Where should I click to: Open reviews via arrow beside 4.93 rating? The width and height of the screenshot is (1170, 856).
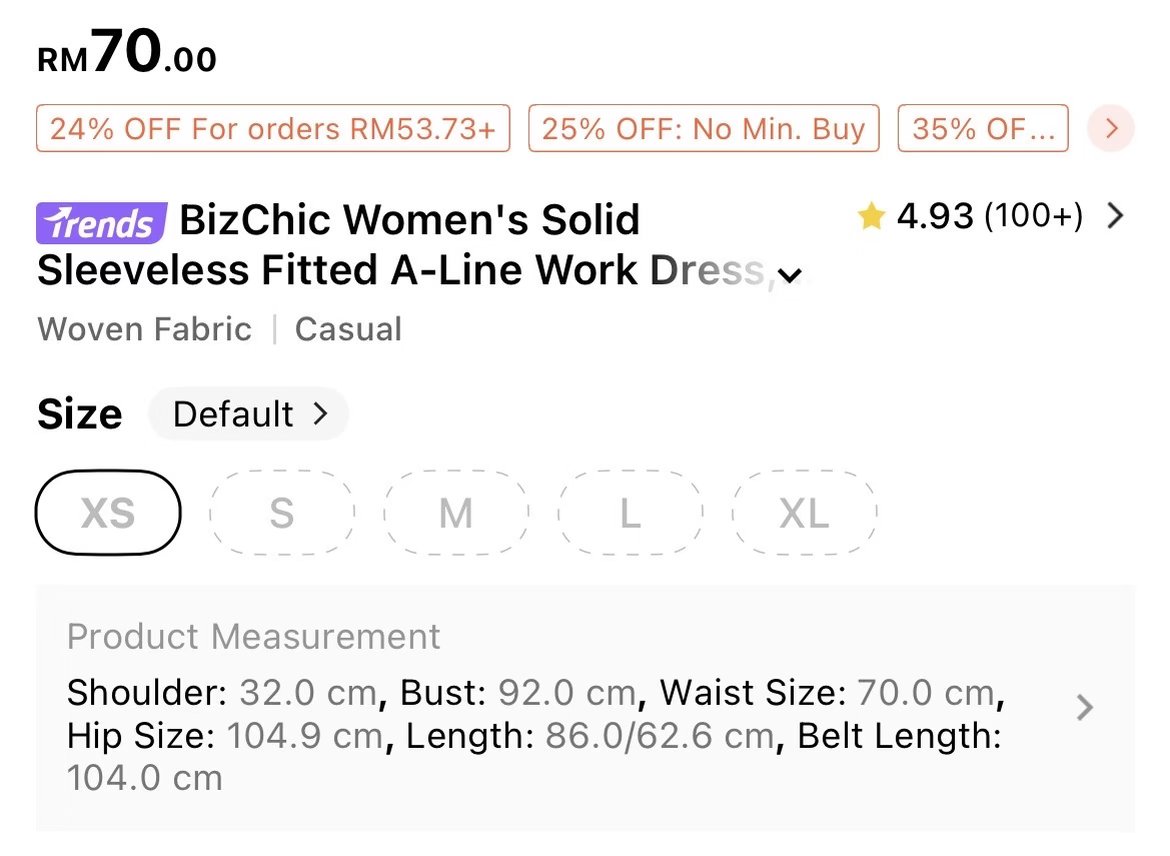click(1115, 216)
